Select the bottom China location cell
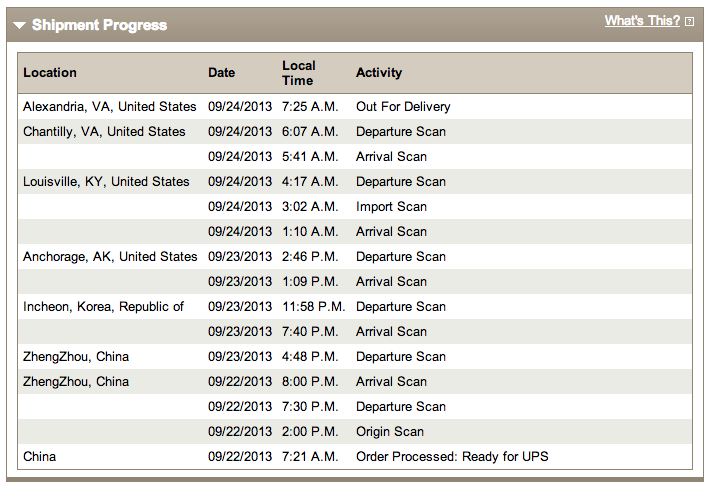The image size is (714, 493). [40, 457]
